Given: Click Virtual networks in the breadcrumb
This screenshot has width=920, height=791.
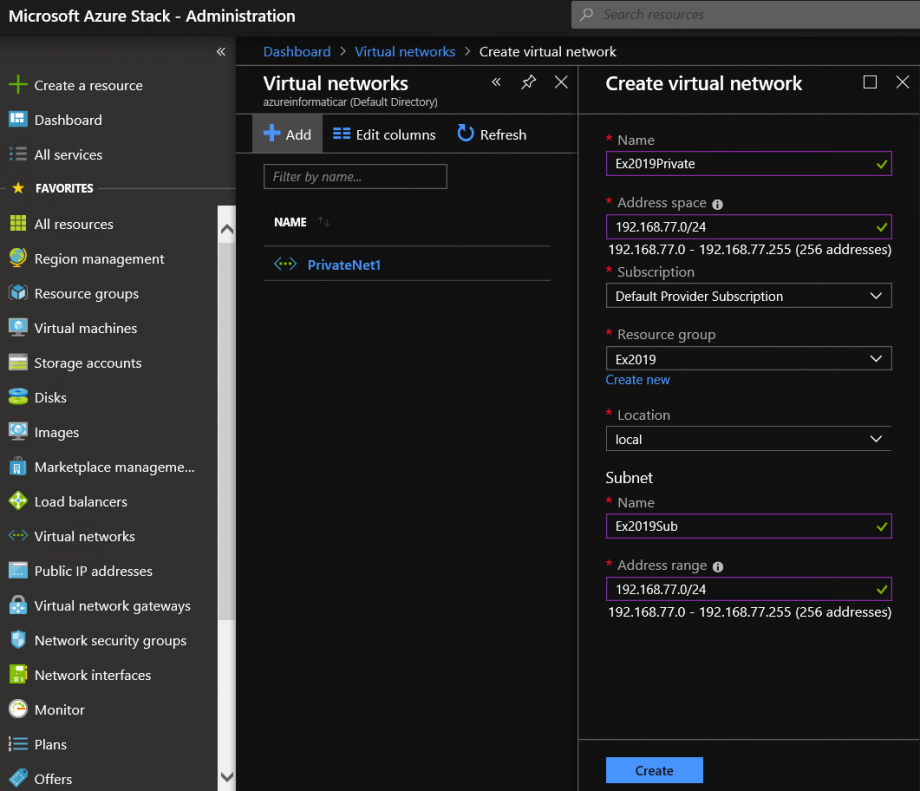Looking at the screenshot, I should click(x=404, y=51).
